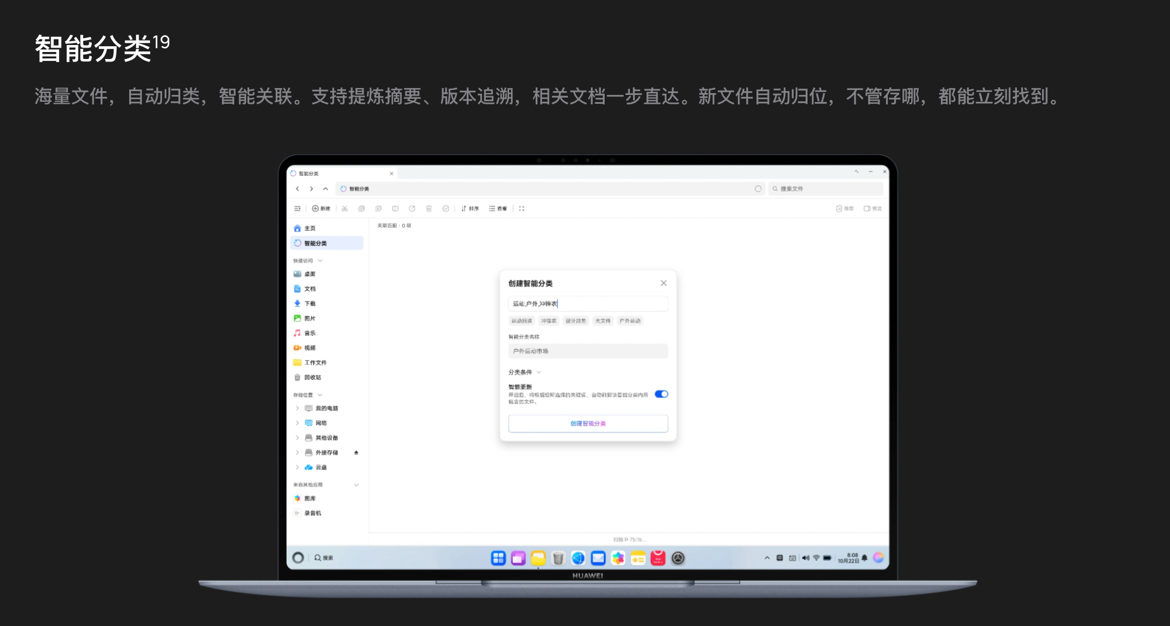Open the 下载 folder in sidebar
Image resolution: width=1170 pixels, height=626 pixels.
click(310, 303)
